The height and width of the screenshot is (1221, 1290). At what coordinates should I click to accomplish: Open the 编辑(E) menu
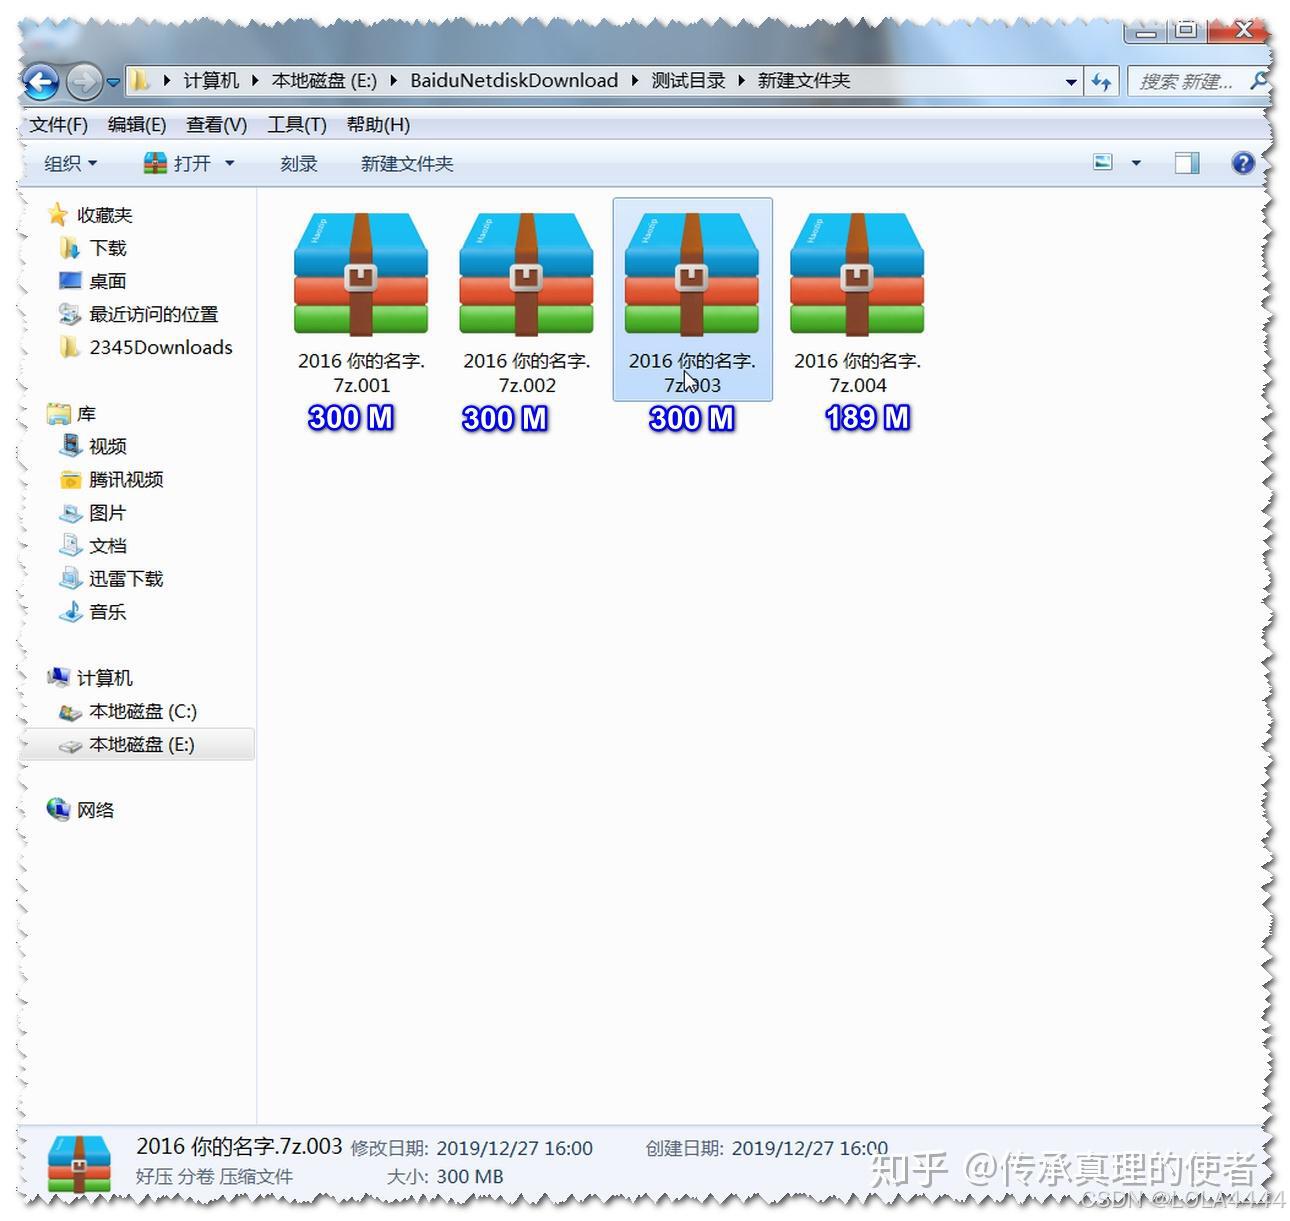[x=137, y=125]
